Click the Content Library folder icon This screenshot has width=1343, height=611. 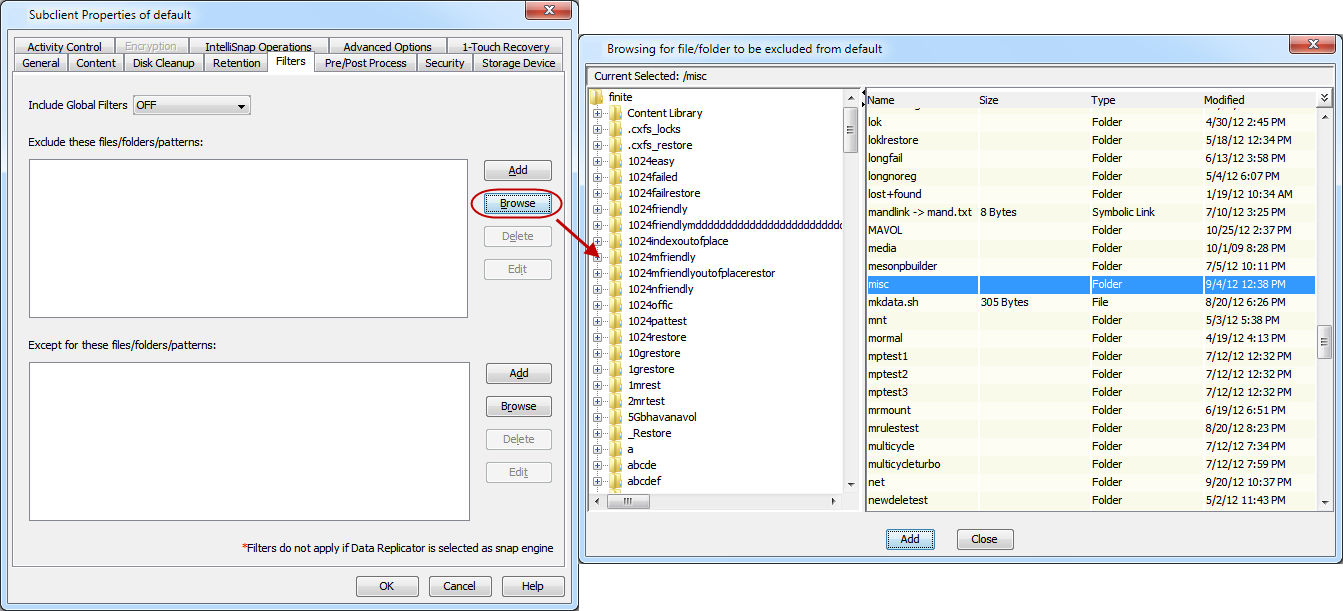pos(615,113)
